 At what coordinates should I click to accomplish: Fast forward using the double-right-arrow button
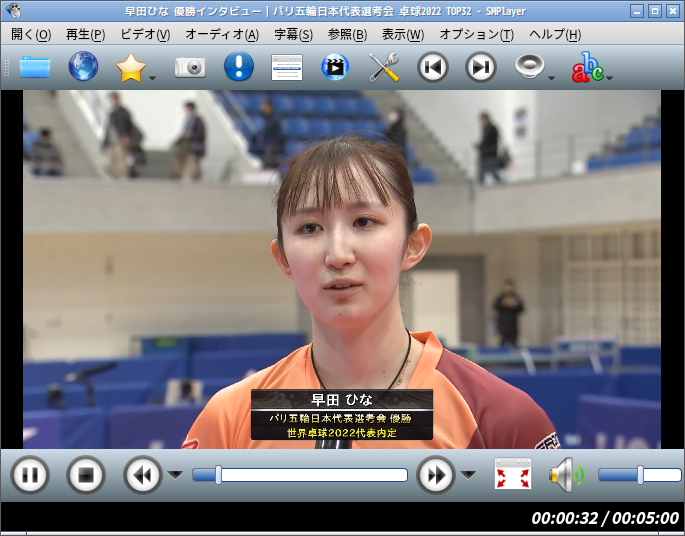(x=436, y=475)
